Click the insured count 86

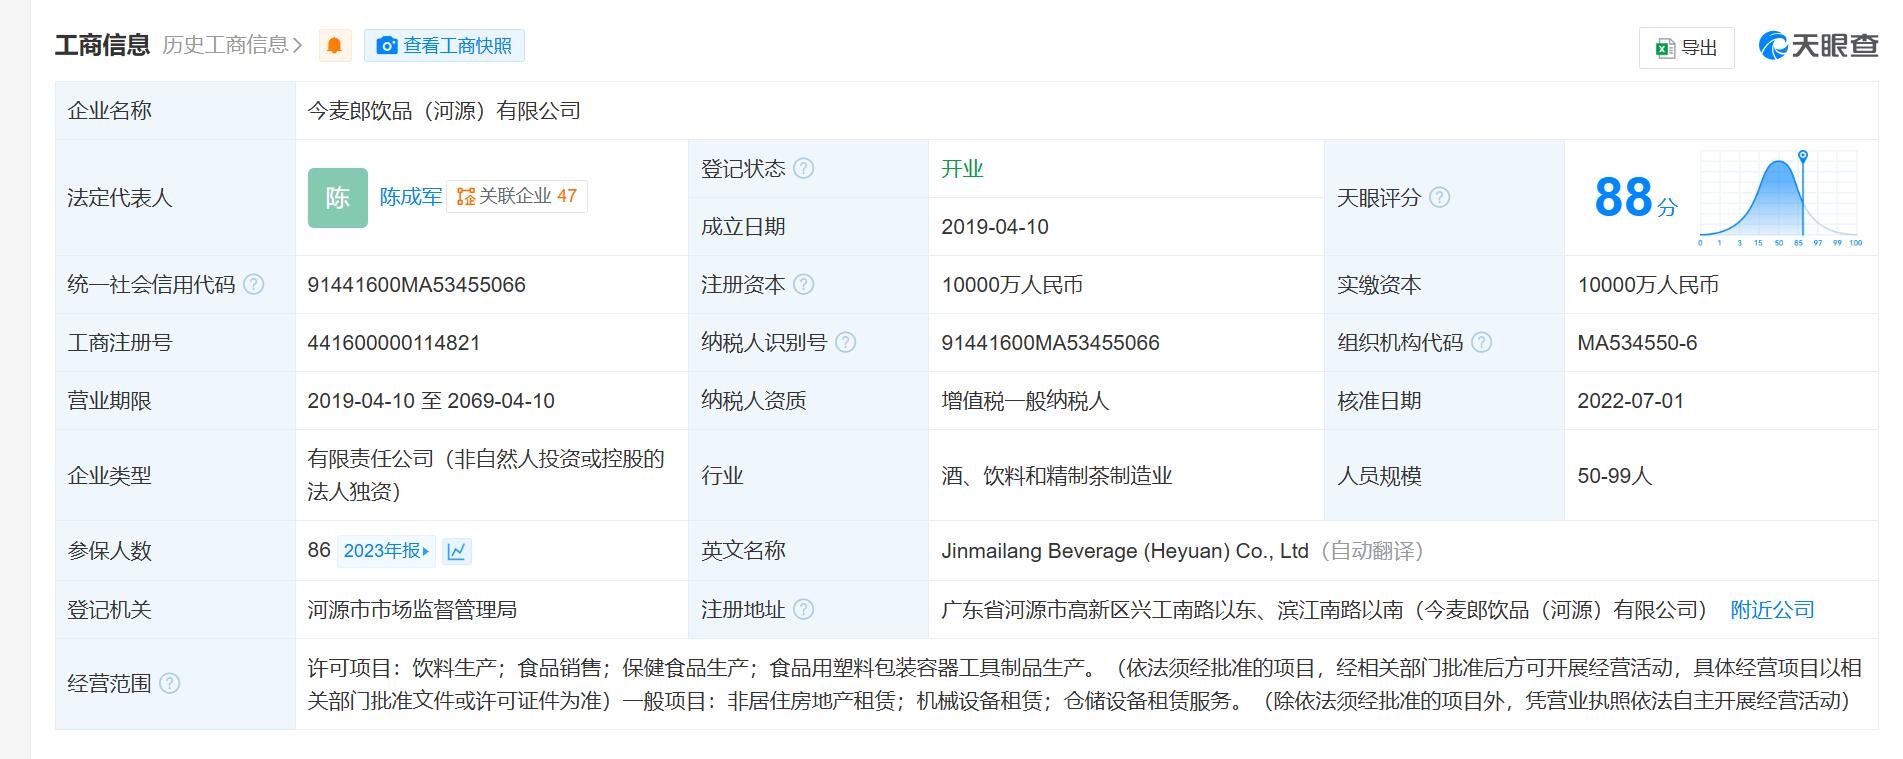319,551
